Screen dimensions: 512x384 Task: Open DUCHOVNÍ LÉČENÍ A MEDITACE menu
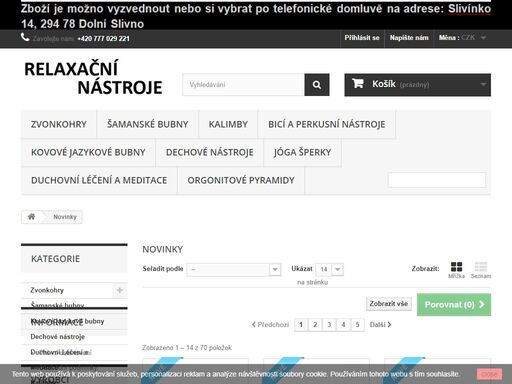(99, 180)
